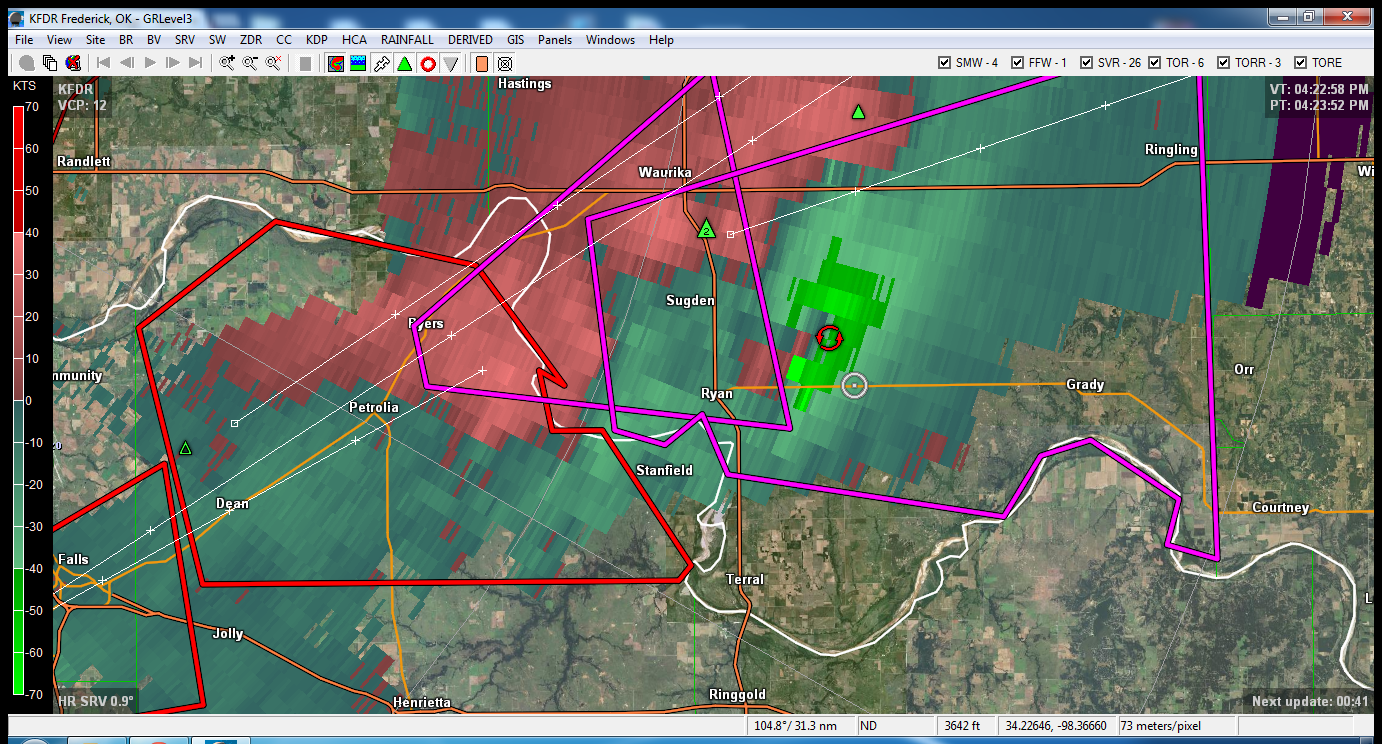Click the copy image toolbar icon
The height and width of the screenshot is (744, 1382).
tap(50, 63)
